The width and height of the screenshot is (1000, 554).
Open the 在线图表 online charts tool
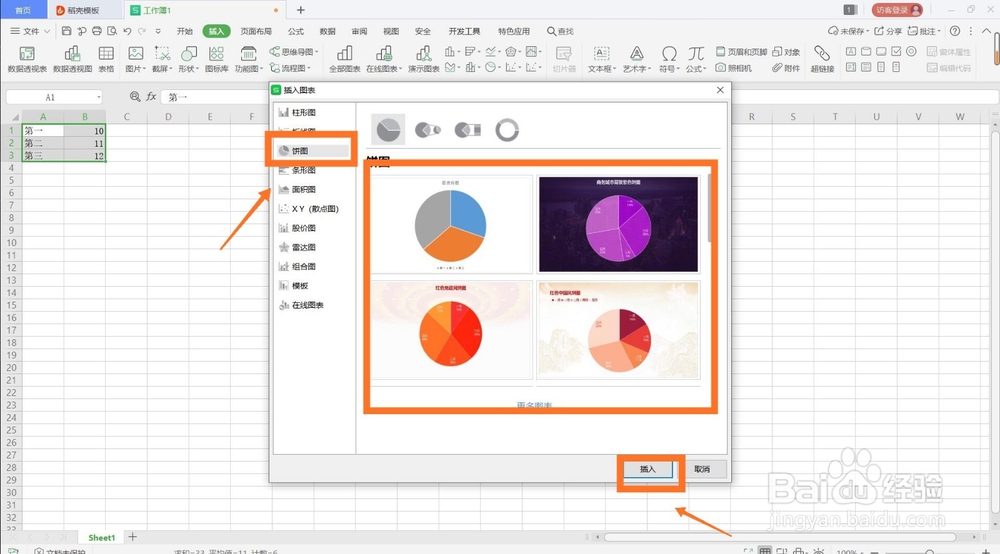[x=384, y=59]
